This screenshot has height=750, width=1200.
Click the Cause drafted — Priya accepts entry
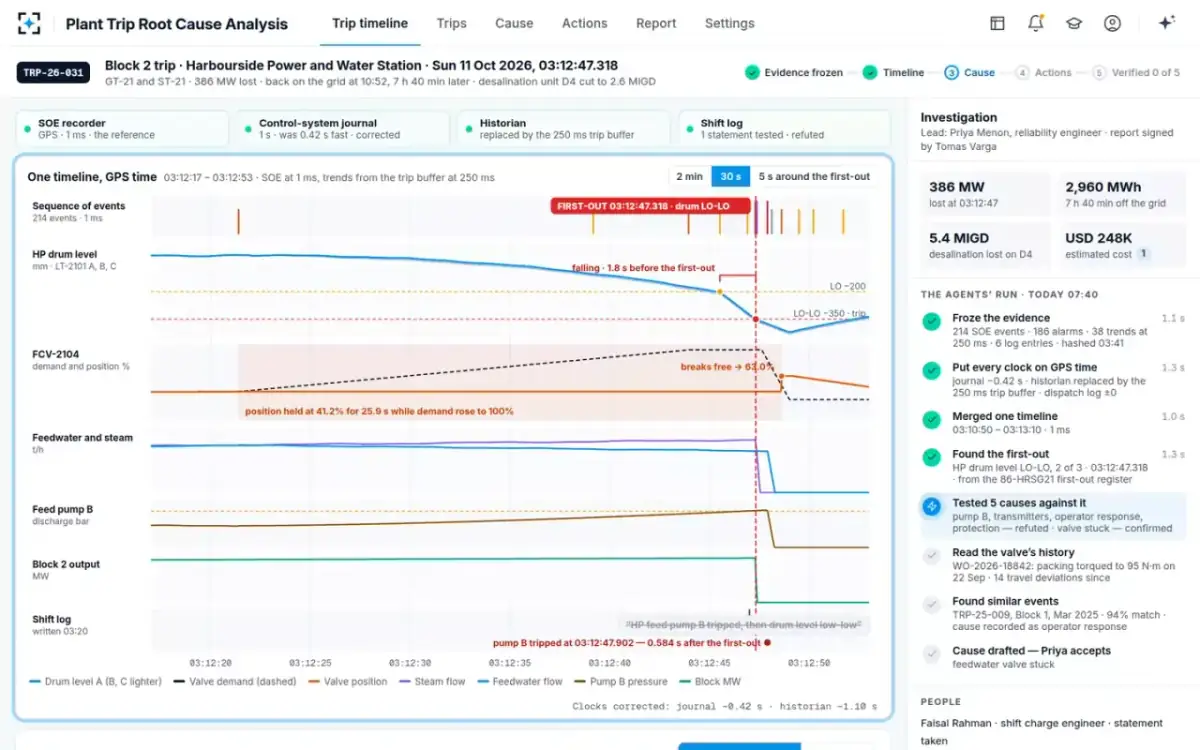pos(1054,657)
